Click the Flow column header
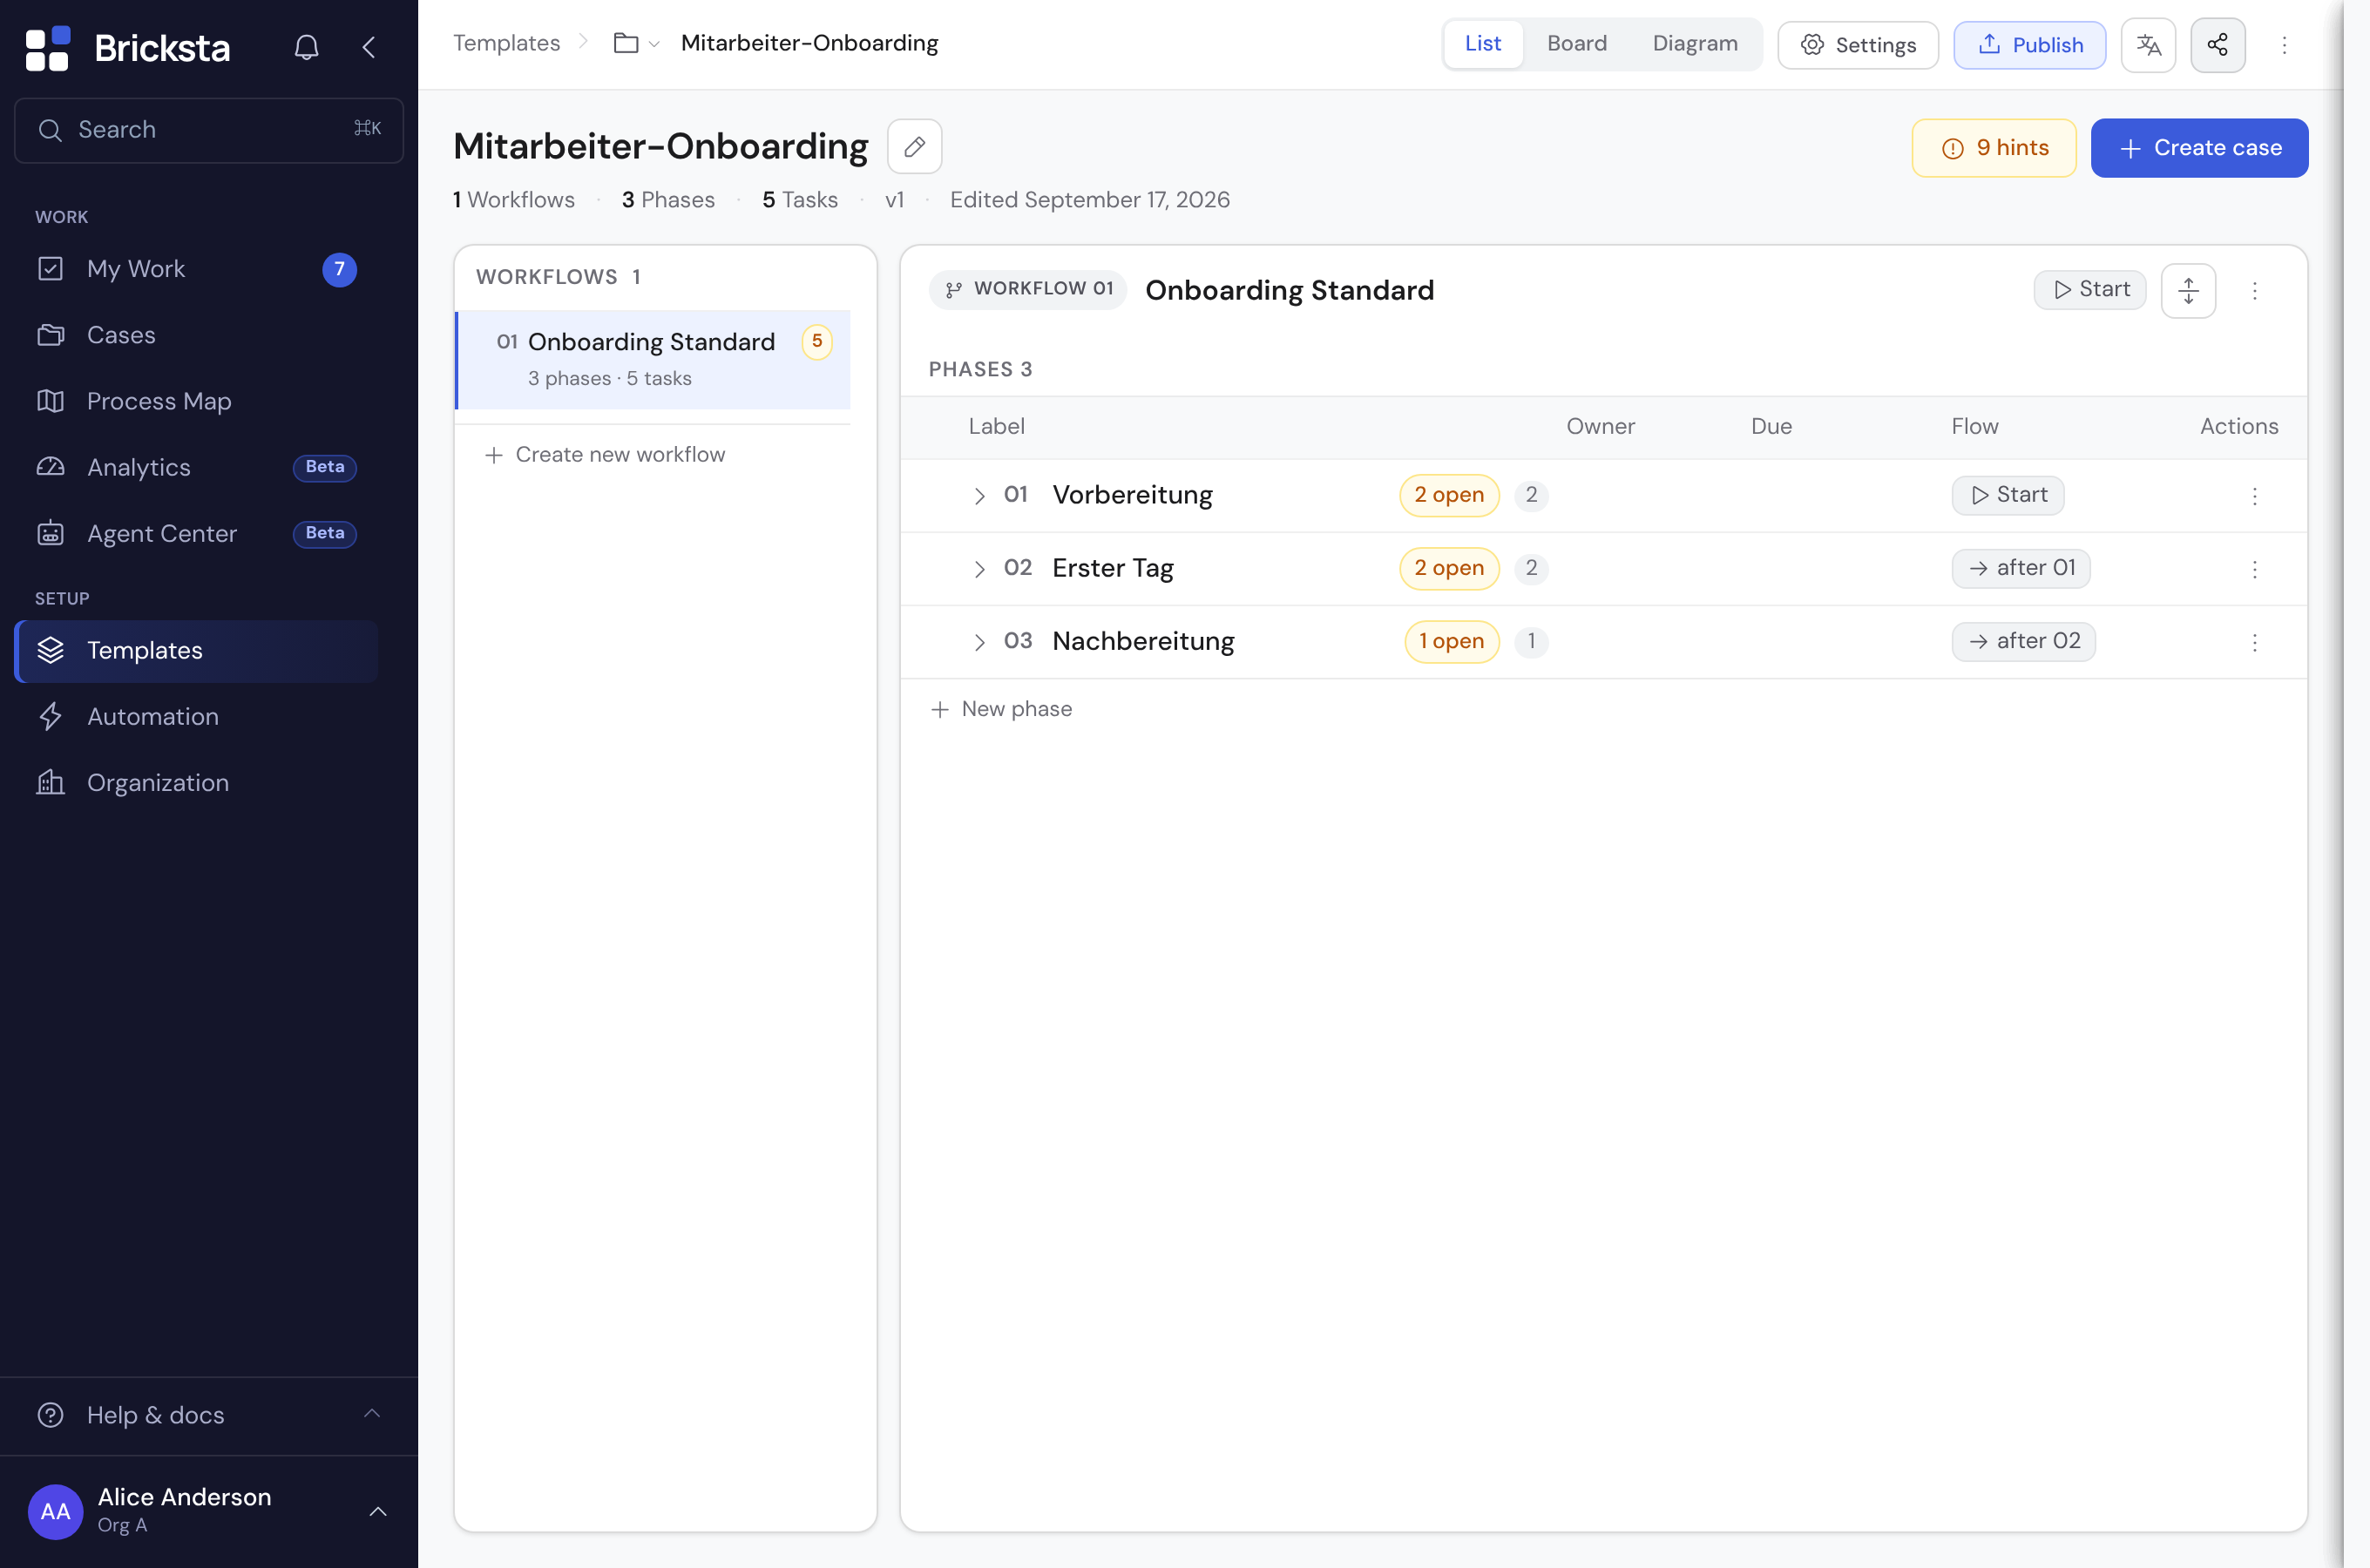The image size is (2370, 1568). [1974, 426]
